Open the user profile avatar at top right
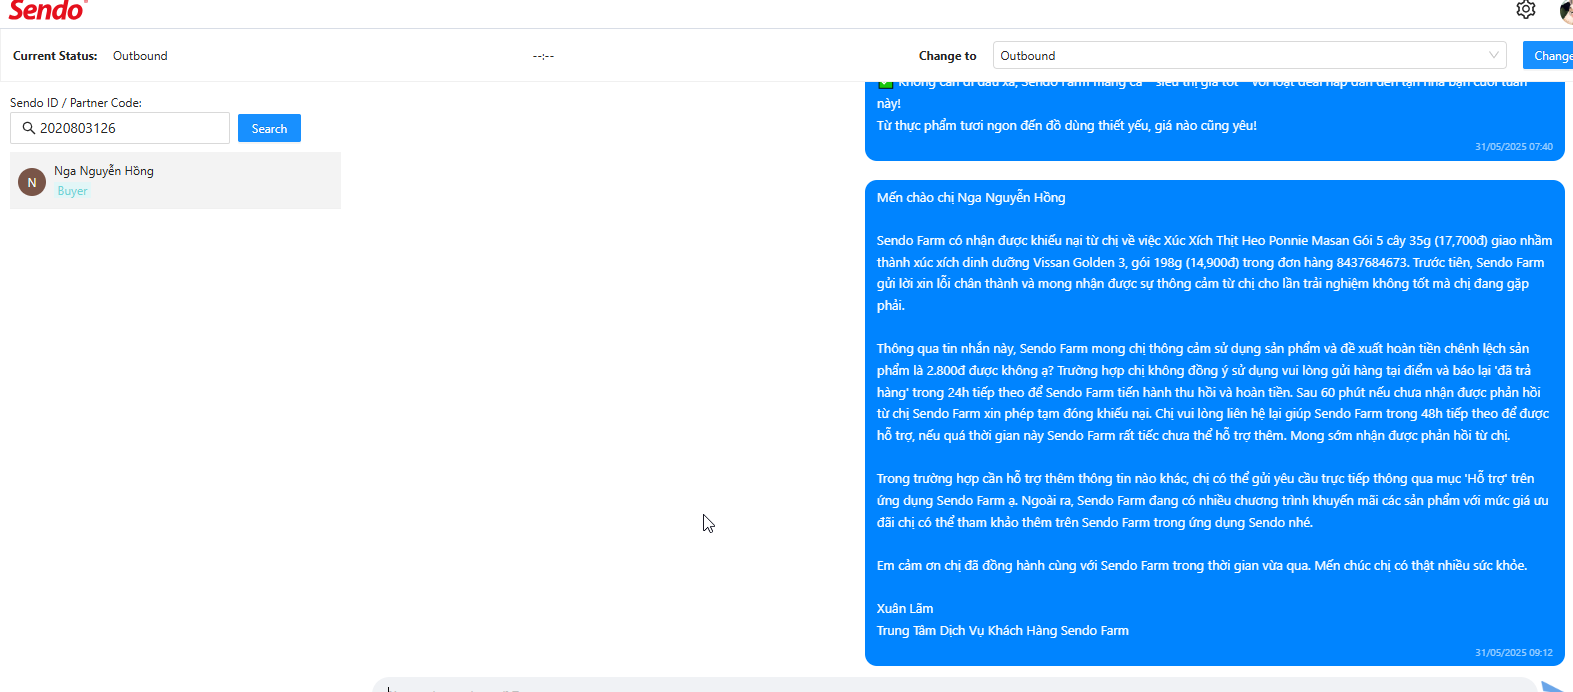 click(1566, 11)
